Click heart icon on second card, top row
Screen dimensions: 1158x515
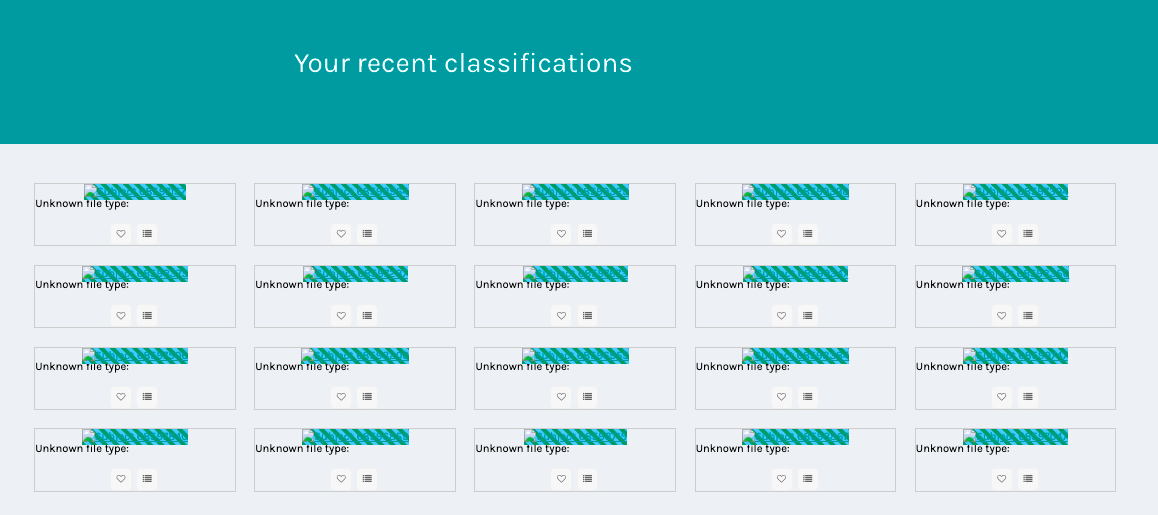[341, 233]
